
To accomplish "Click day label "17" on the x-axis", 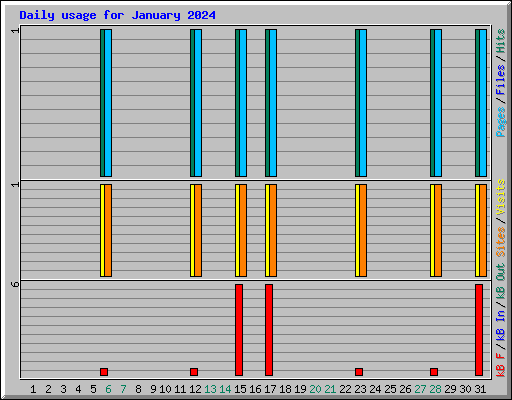I will [x=270, y=389].
